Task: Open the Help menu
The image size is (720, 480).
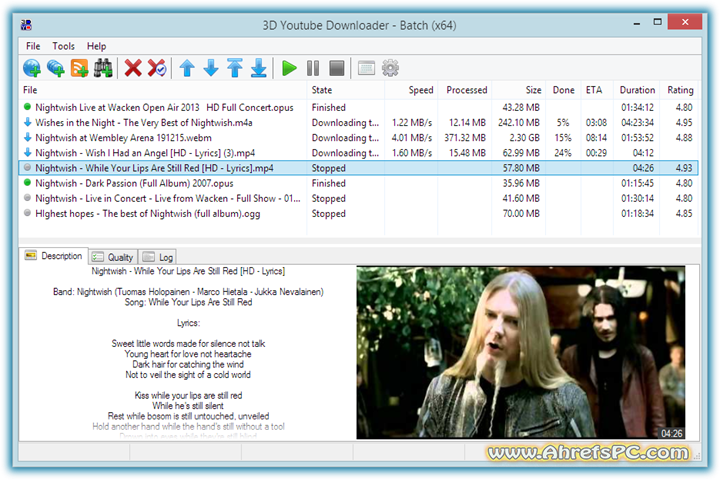Action: [96, 46]
